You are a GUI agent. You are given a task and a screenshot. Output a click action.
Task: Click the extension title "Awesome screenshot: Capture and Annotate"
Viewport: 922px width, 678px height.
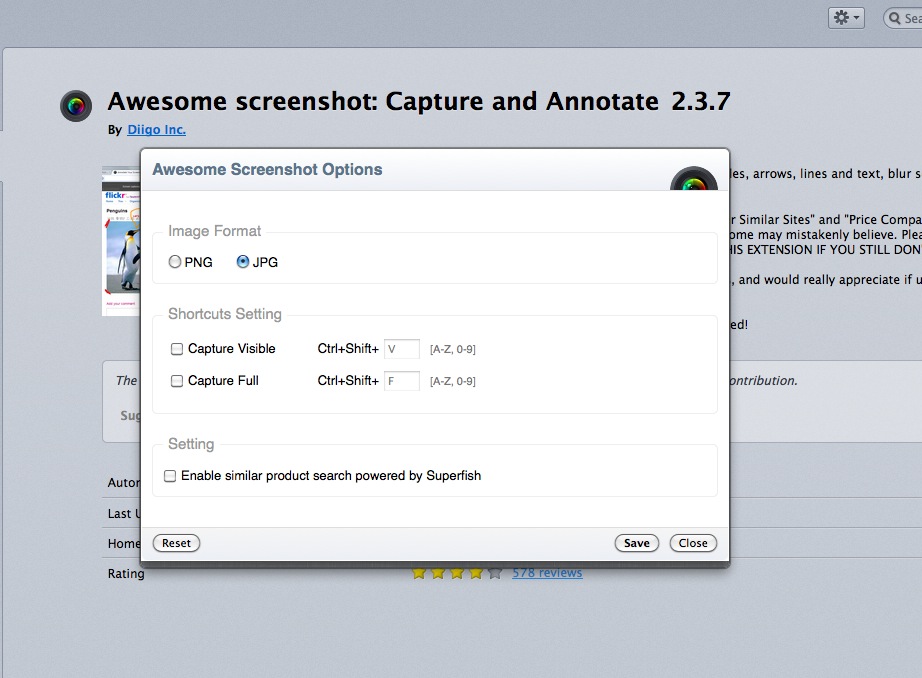pos(383,101)
